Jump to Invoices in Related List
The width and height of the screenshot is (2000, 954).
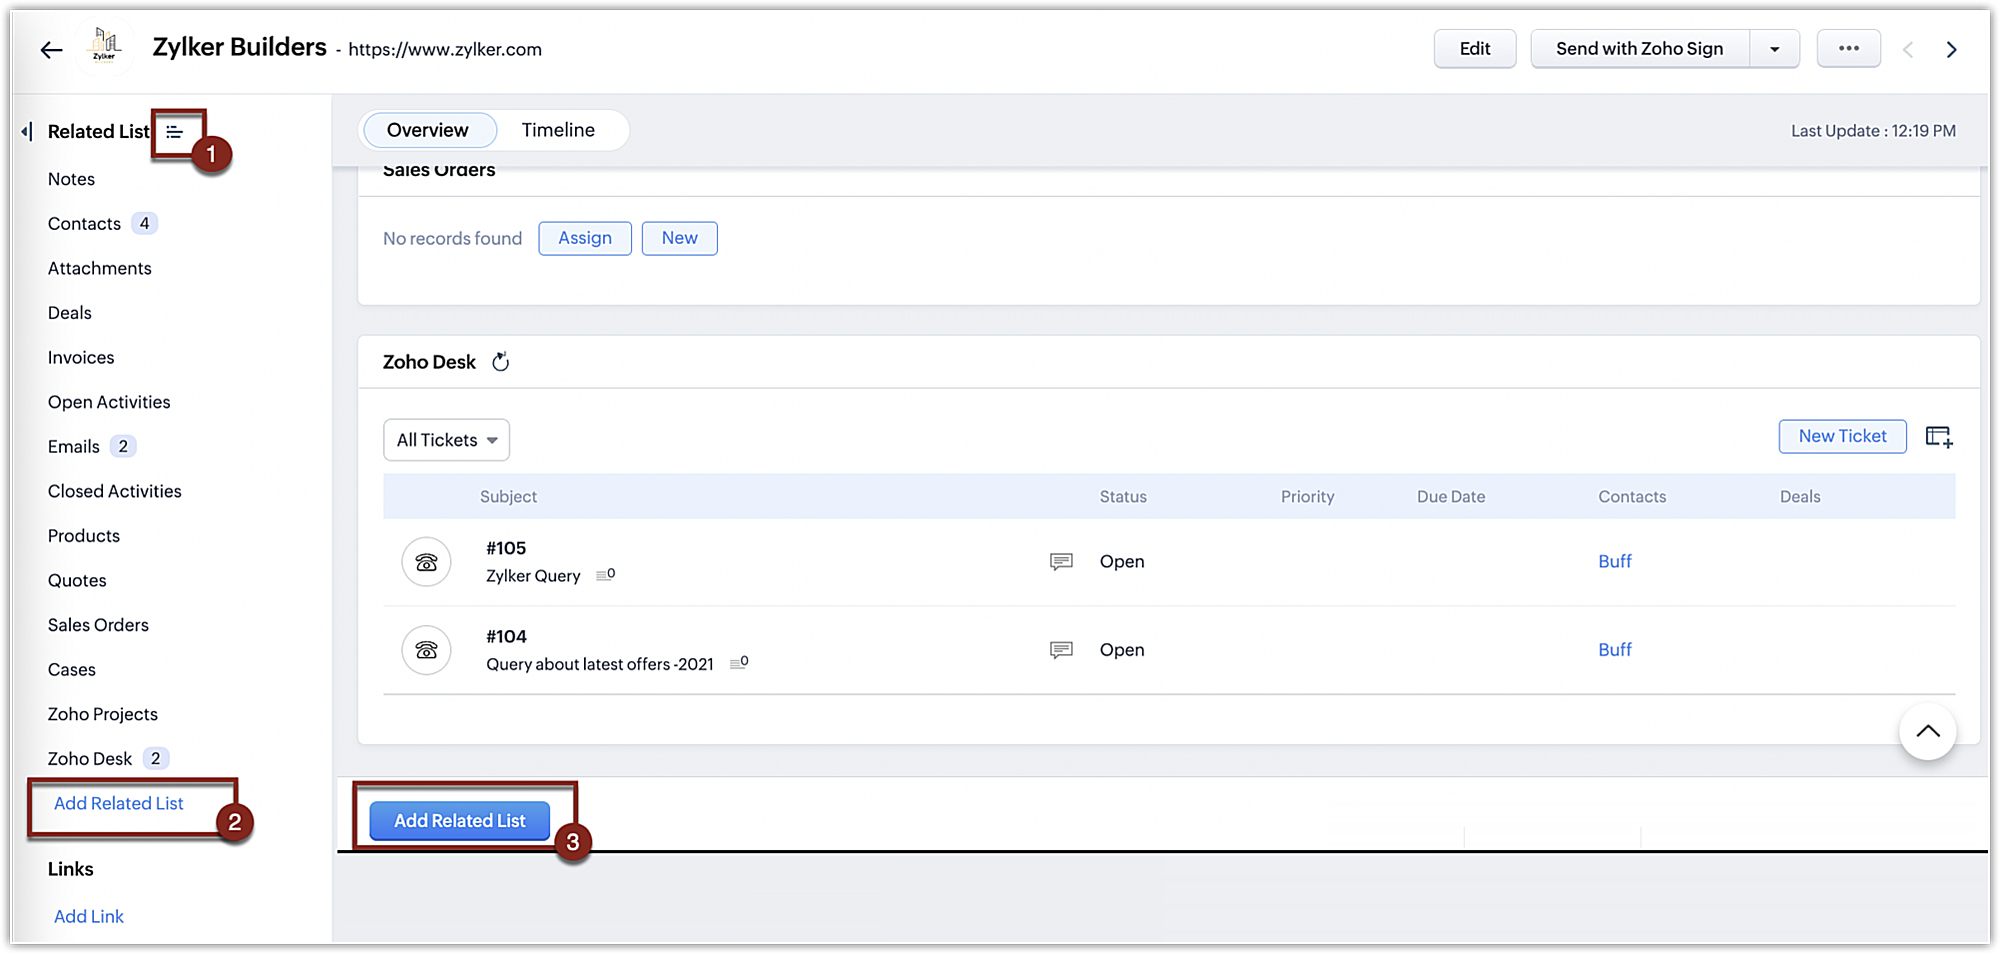81,358
